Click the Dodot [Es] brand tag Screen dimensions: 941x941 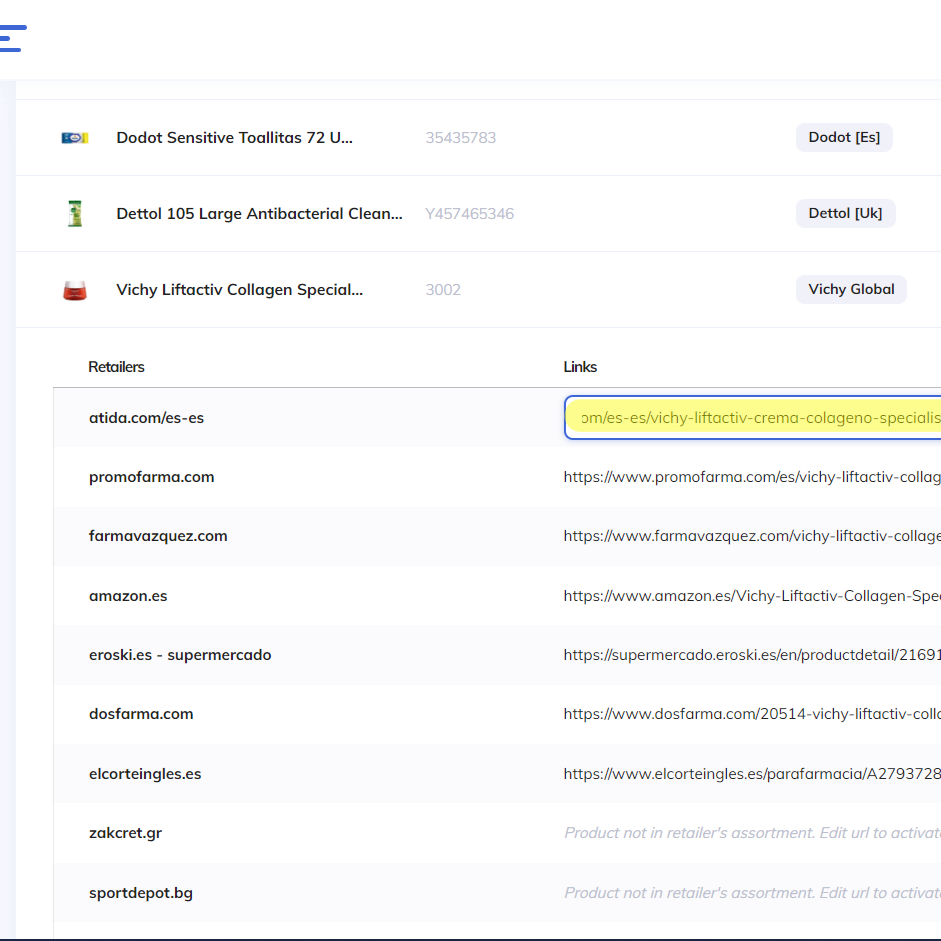click(x=844, y=137)
